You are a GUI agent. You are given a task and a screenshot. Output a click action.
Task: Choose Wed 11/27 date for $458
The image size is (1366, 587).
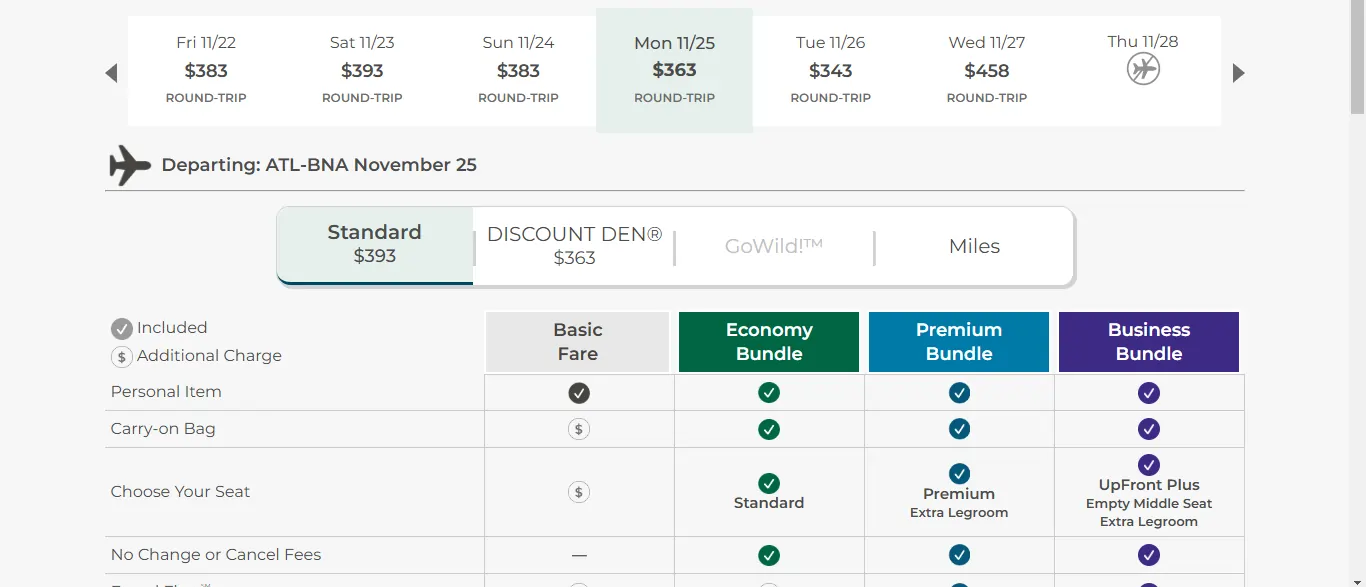[x=987, y=70]
